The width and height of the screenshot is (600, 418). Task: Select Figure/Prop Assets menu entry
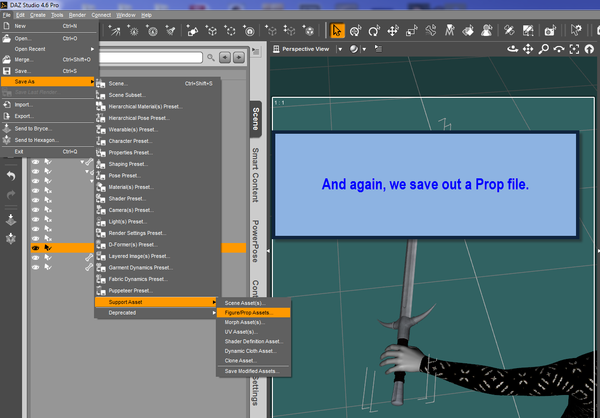(253, 313)
